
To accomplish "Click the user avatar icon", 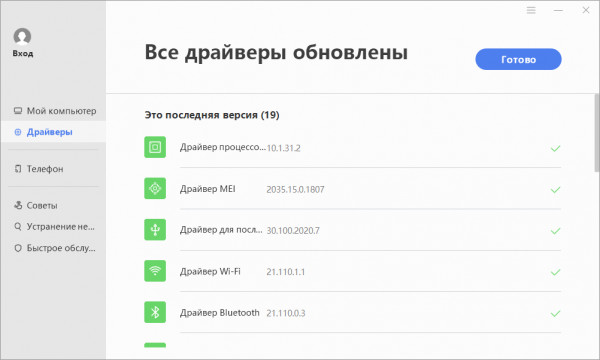I will [x=22, y=37].
